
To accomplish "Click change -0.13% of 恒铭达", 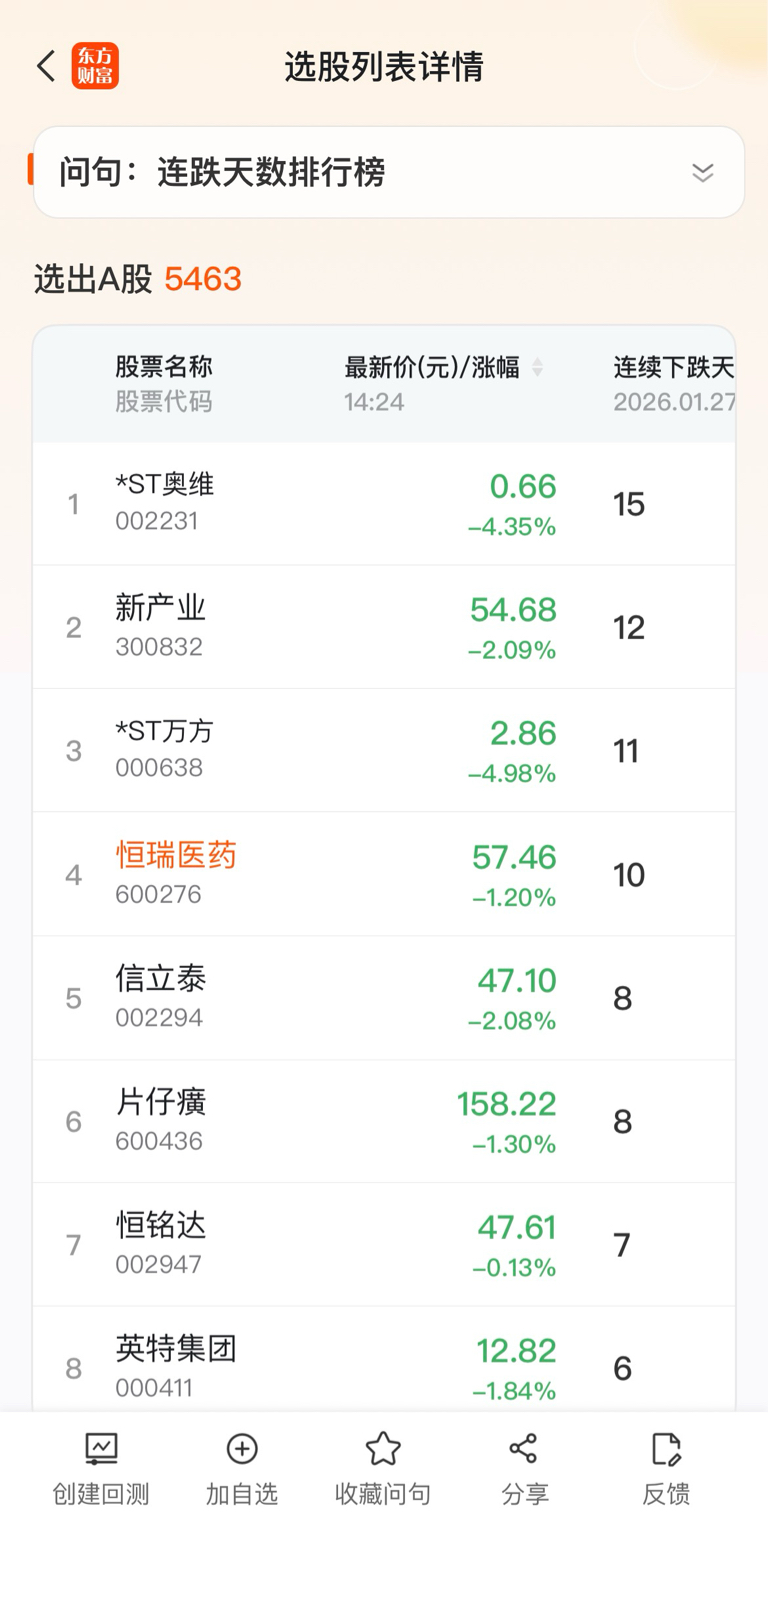I will point(514,1268).
